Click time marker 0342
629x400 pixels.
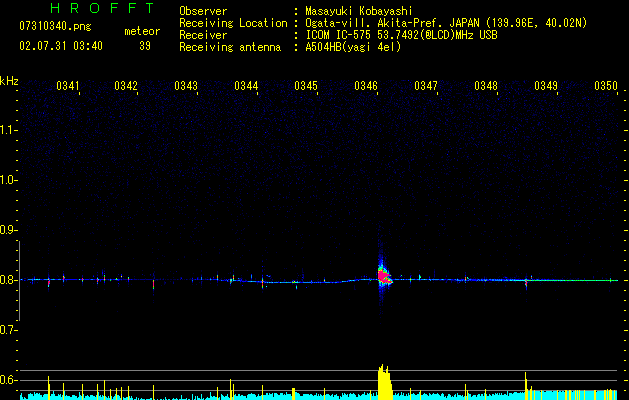coord(126,86)
